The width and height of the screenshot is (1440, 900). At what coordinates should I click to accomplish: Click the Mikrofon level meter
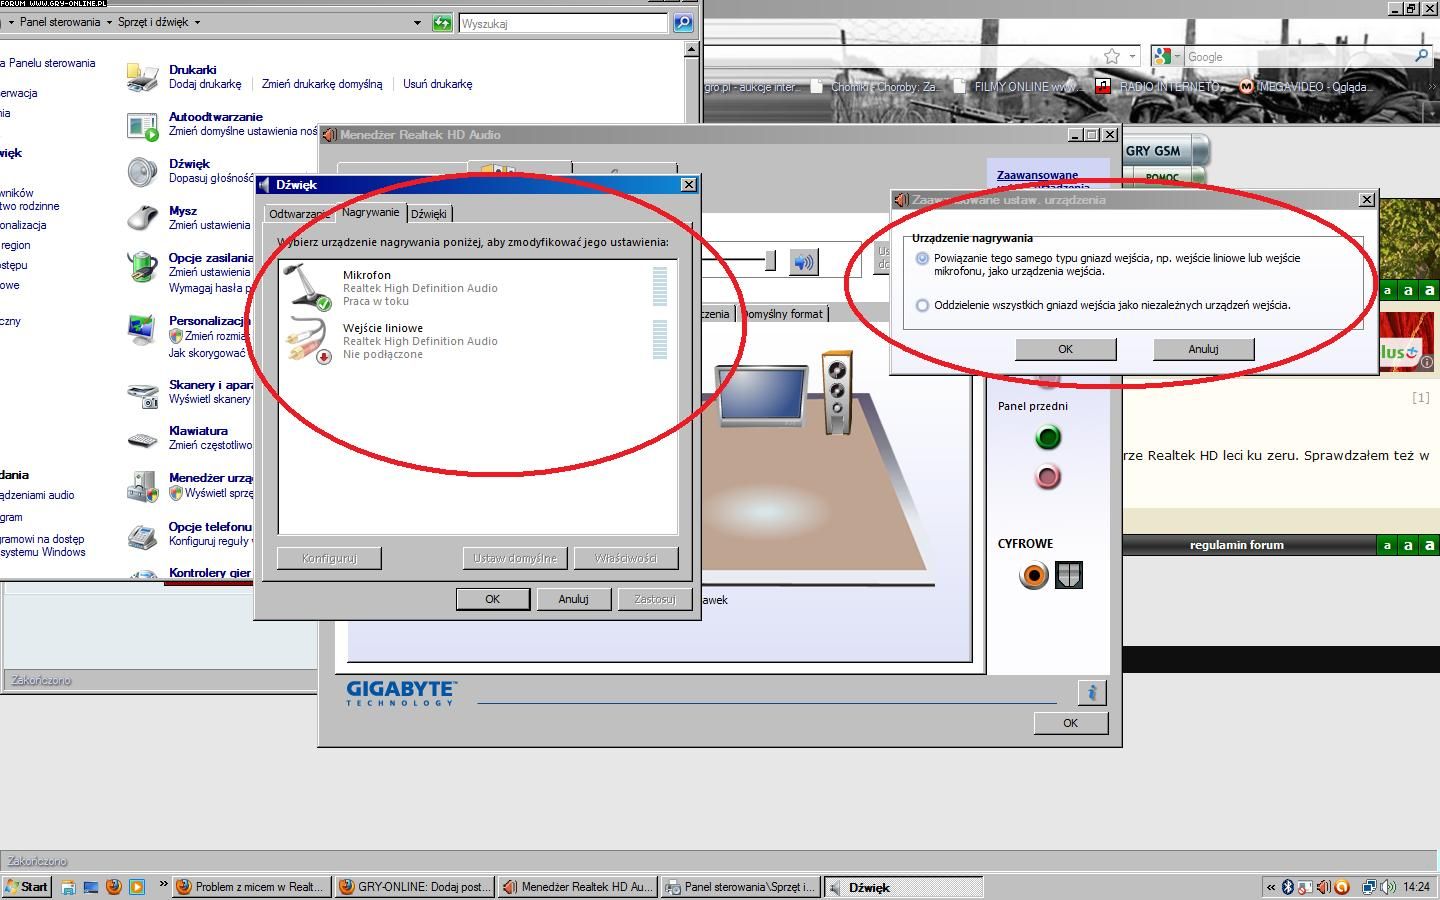coord(660,286)
